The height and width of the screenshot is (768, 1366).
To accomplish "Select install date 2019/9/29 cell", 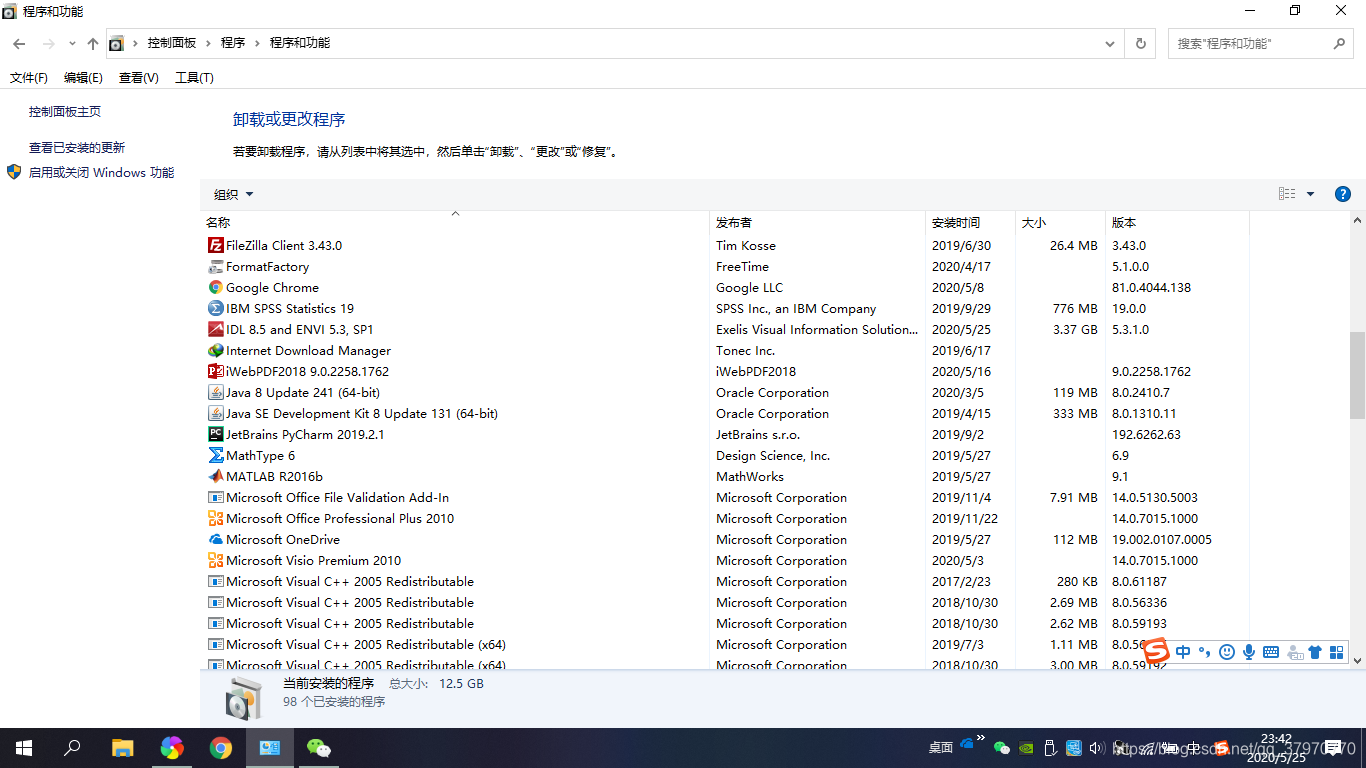I will 962,308.
